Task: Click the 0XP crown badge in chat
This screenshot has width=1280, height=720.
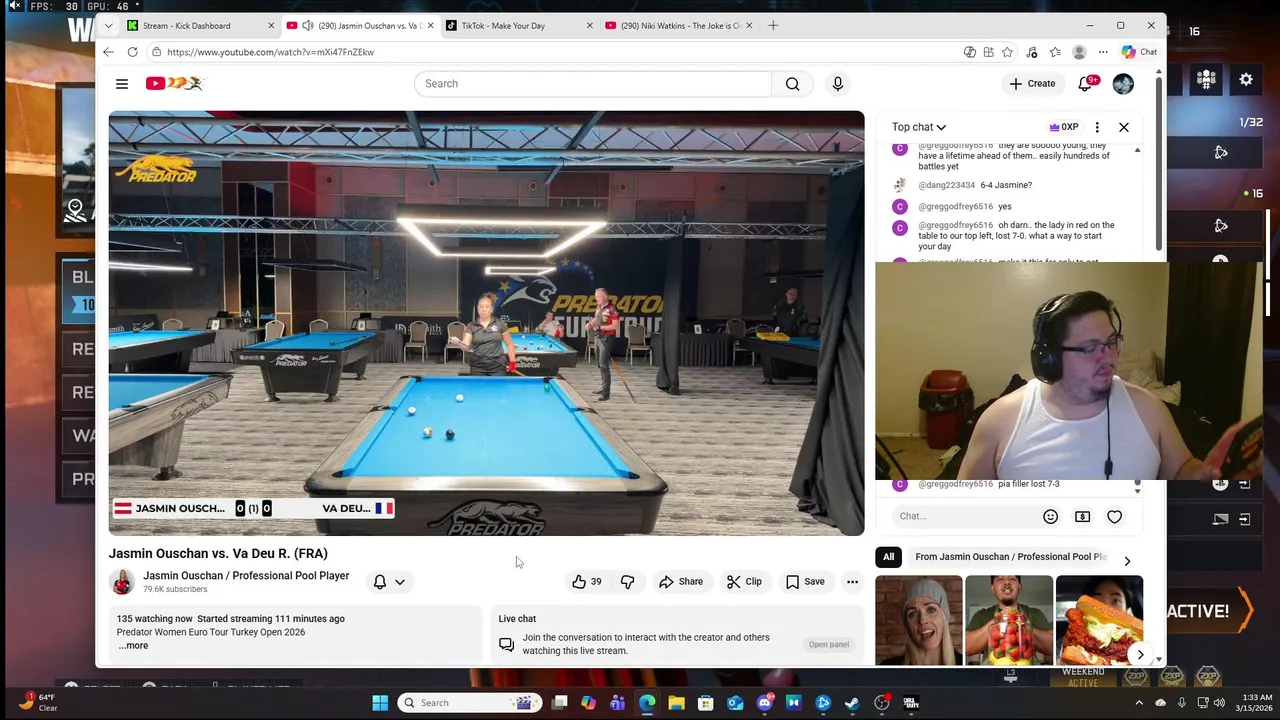Action: tap(1064, 127)
